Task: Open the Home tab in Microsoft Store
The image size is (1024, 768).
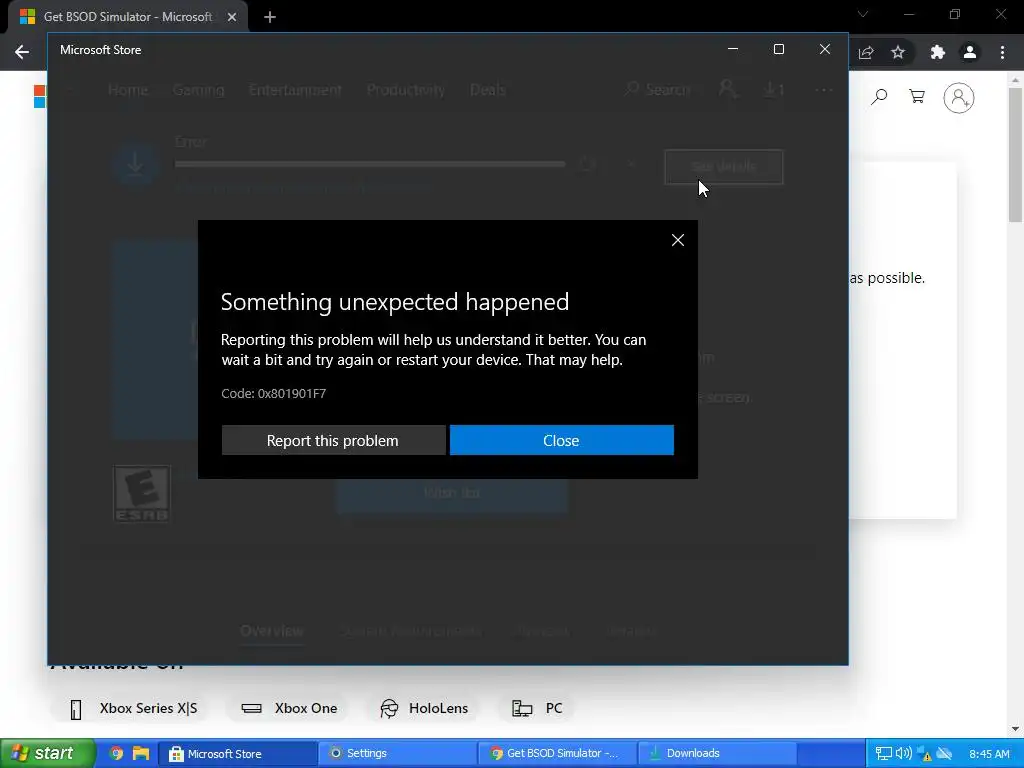Action: pyautogui.click(x=128, y=89)
